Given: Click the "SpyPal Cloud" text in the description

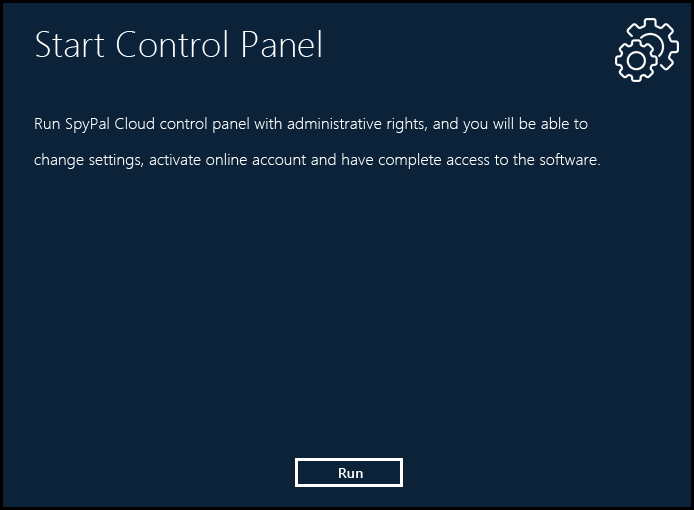Looking at the screenshot, I should coord(106,124).
